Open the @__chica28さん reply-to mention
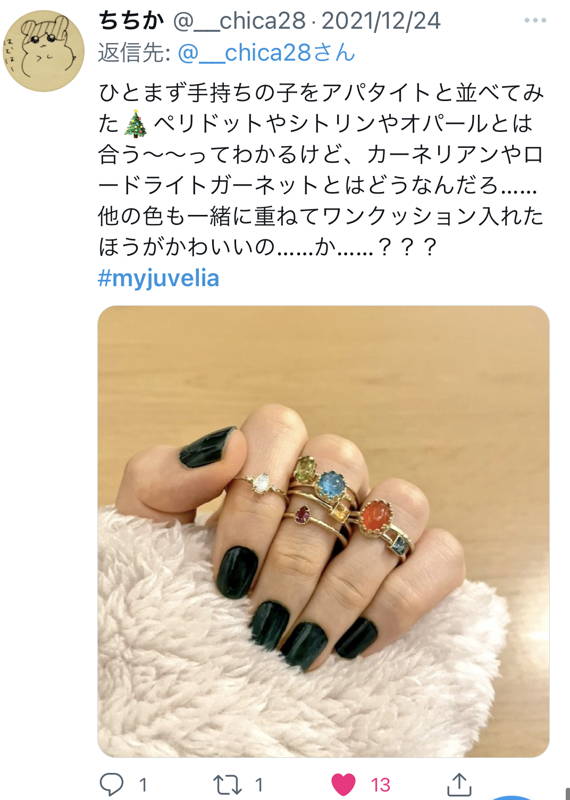This screenshot has width=570, height=800. 266,53
